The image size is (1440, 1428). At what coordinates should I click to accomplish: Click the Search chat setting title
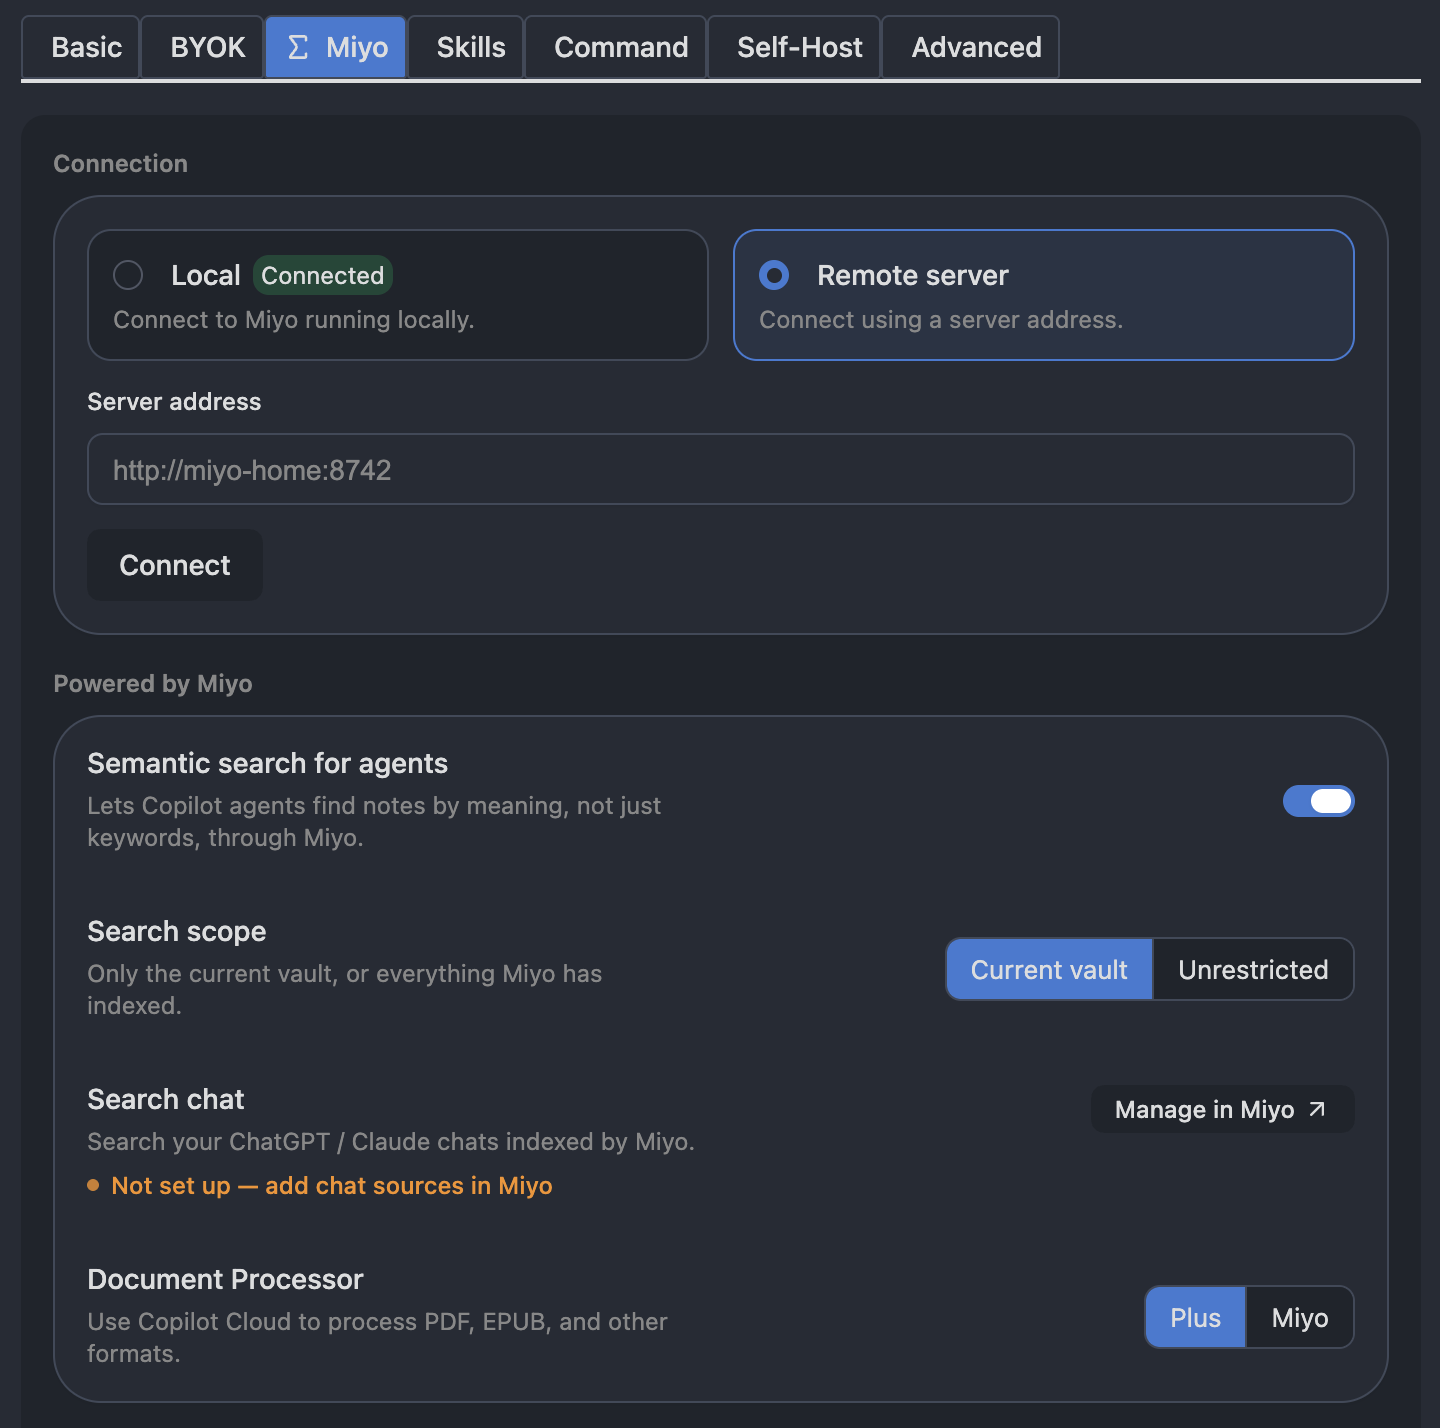tap(166, 1099)
